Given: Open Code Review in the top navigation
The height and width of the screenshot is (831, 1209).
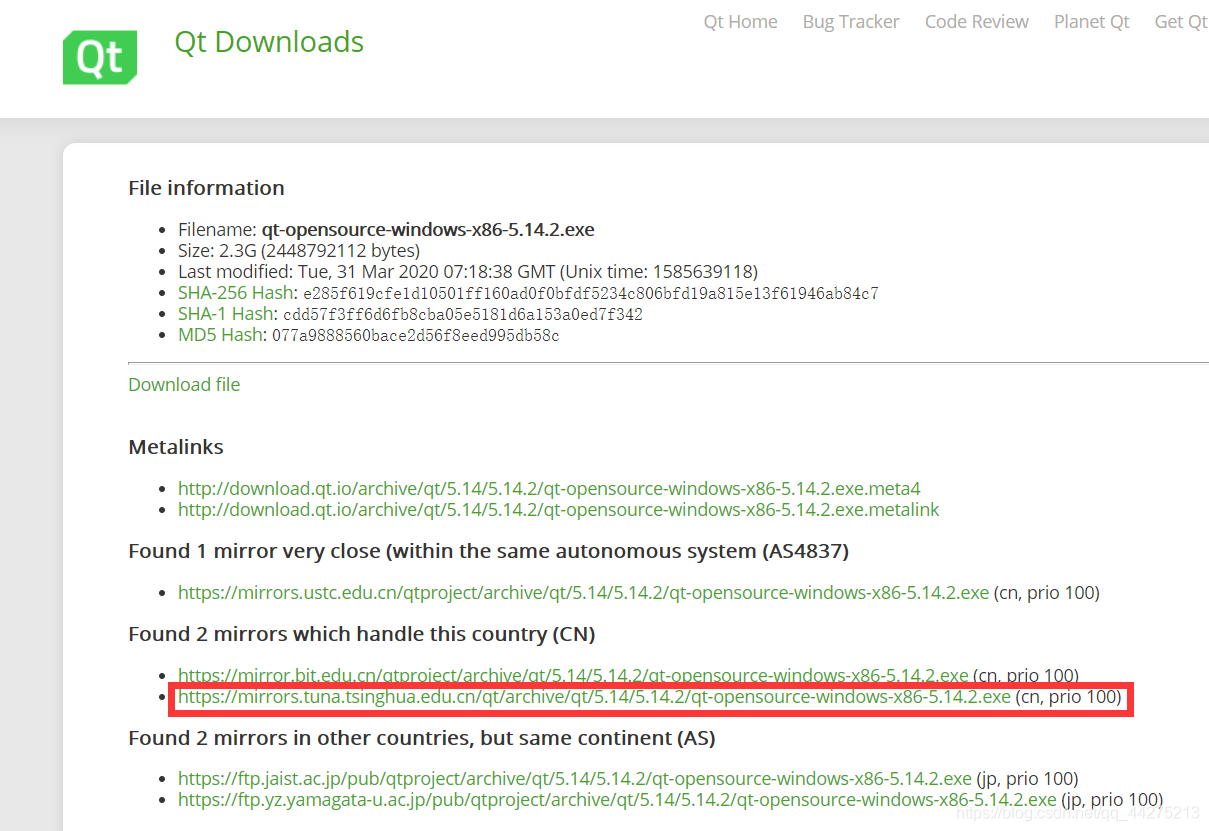Looking at the screenshot, I should point(977,22).
